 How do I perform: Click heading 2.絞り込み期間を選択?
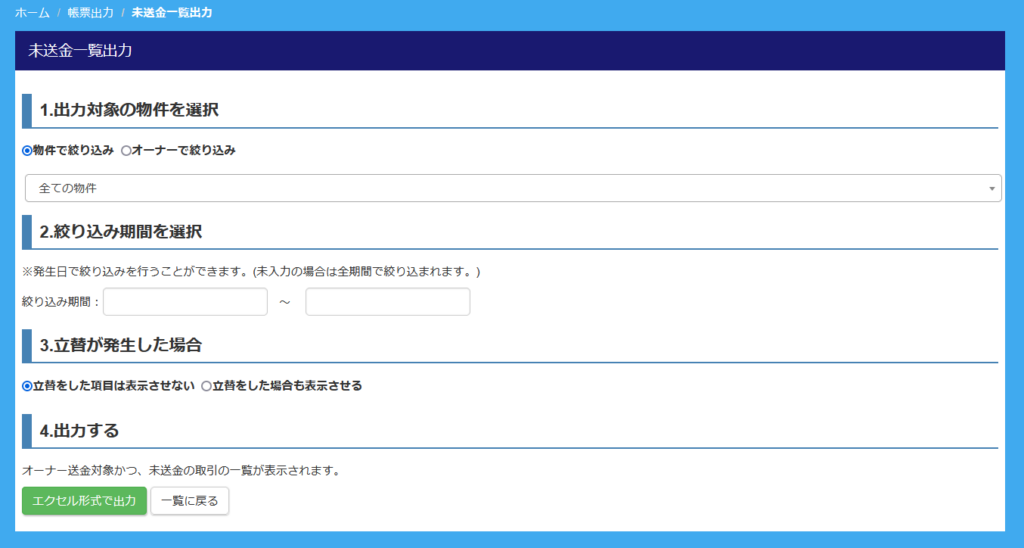tap(121, 232)
